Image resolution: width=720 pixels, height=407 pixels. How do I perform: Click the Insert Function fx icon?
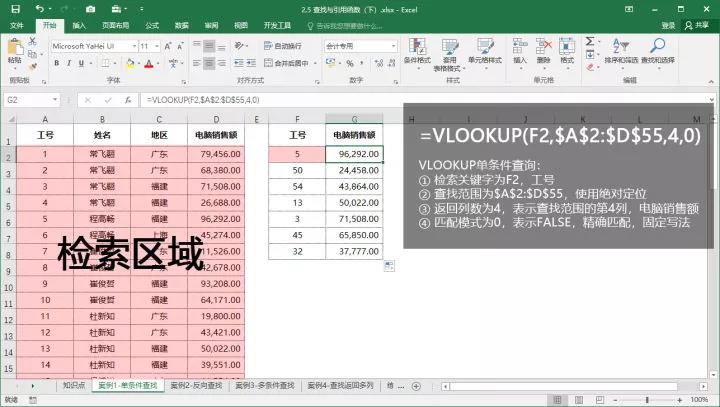point(126,100)
